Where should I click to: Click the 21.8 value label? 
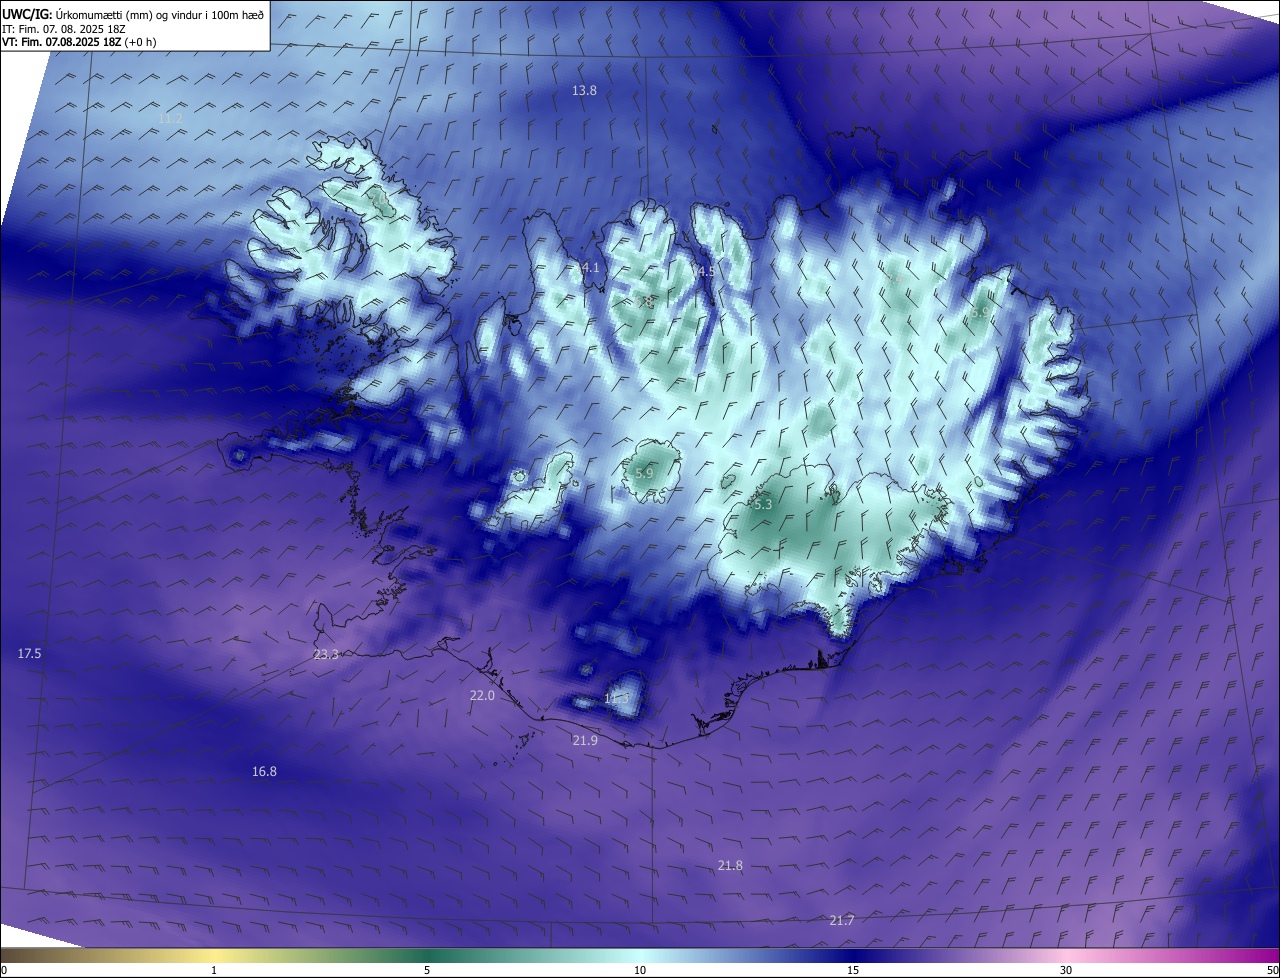tap(730, 866)
